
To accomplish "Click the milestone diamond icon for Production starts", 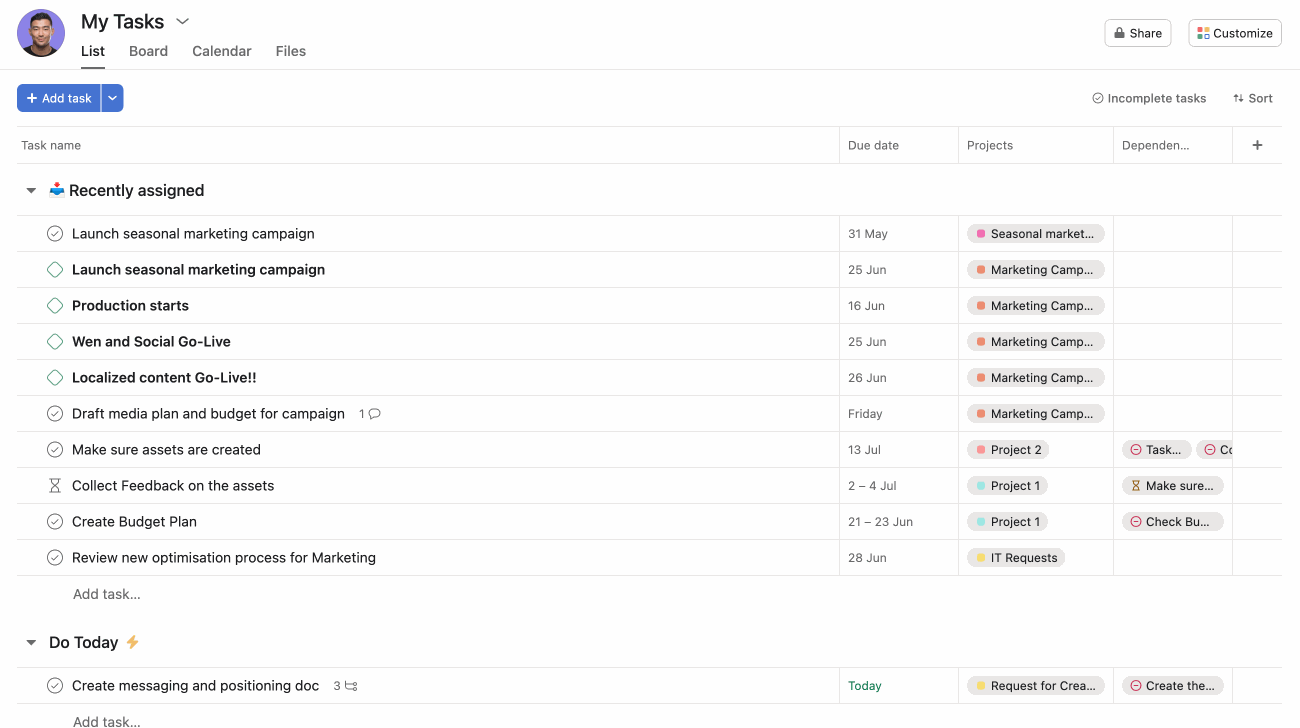I will click(55, 306).
